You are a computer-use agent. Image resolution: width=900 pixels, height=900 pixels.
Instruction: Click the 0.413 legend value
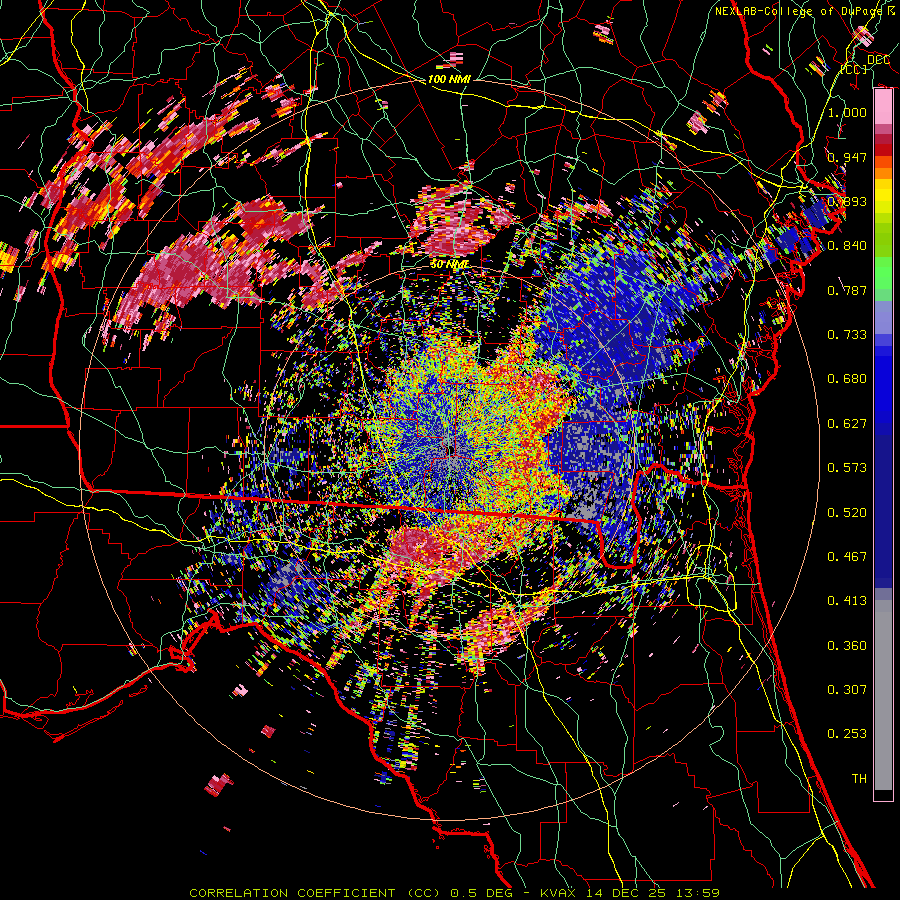[x=847, y=601]
